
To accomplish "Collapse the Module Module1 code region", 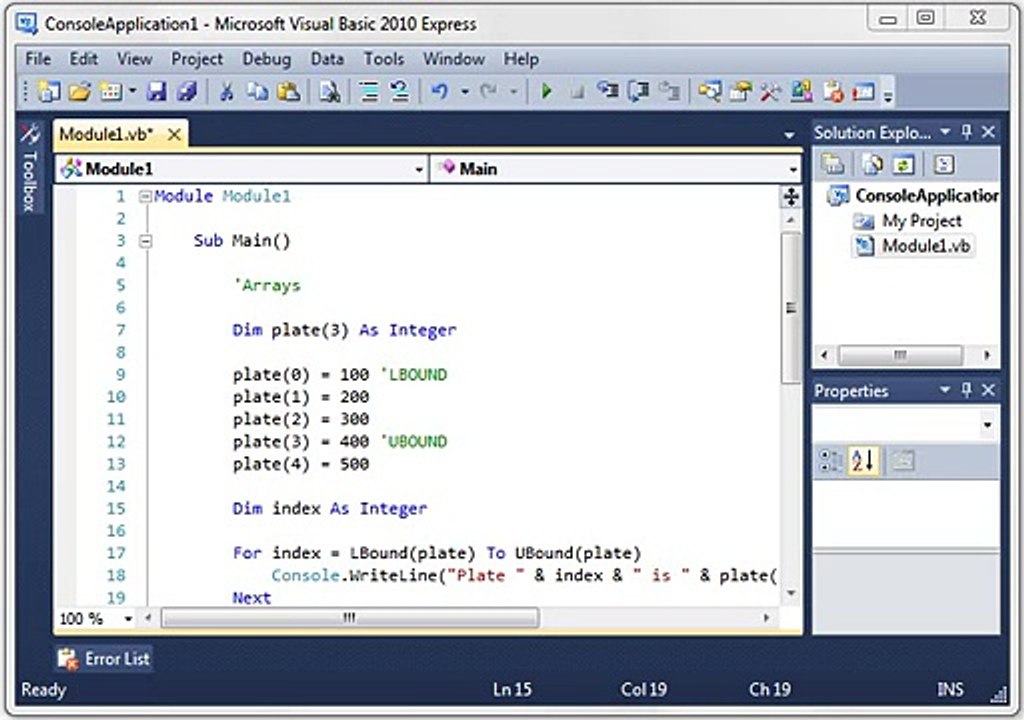I will [145, 196].
